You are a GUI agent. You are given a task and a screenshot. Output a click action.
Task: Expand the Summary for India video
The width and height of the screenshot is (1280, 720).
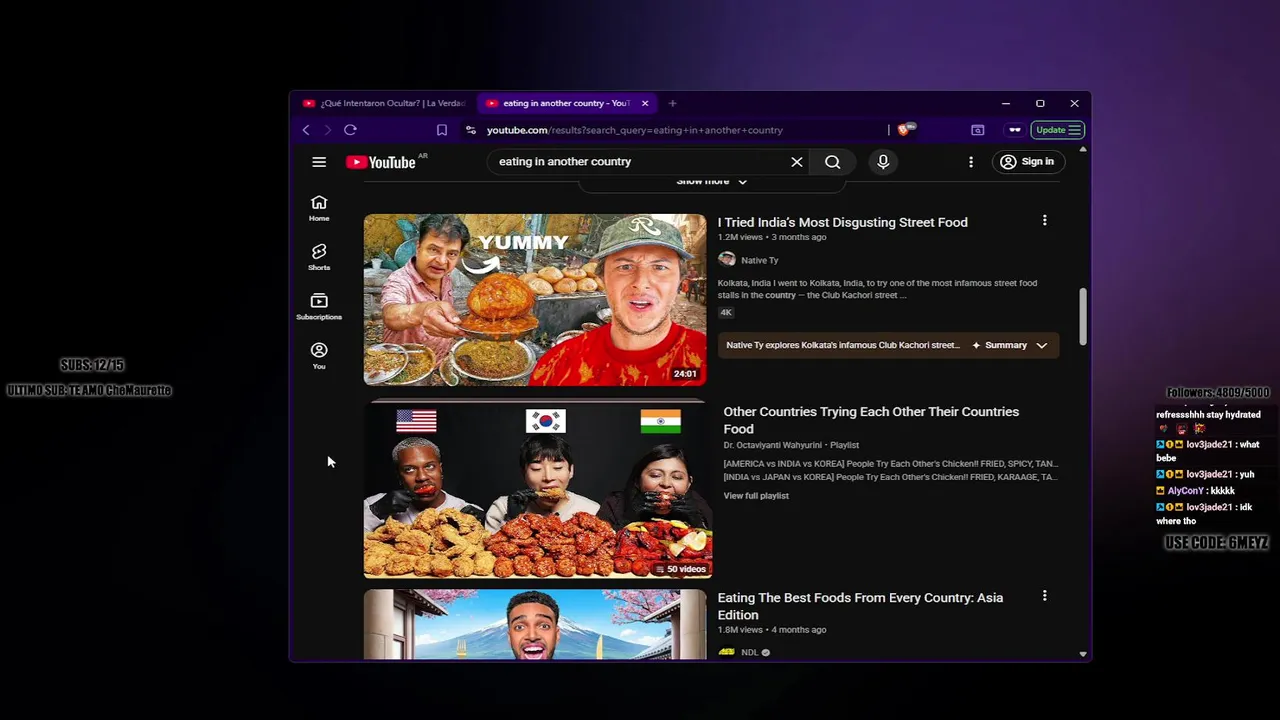point(1011,345)
